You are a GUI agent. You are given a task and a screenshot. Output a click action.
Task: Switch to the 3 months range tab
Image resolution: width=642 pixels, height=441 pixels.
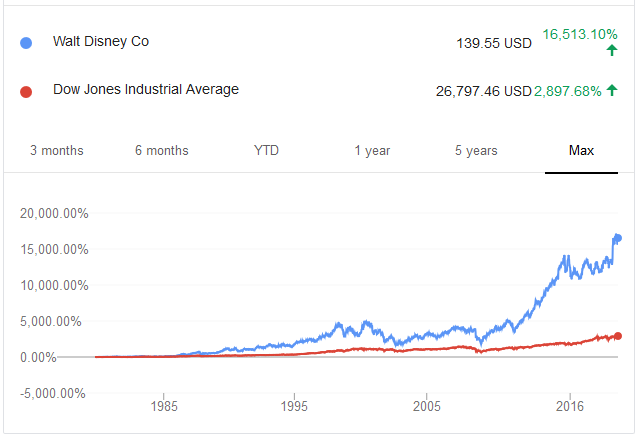pyautogui.click(x=57, y=151)
